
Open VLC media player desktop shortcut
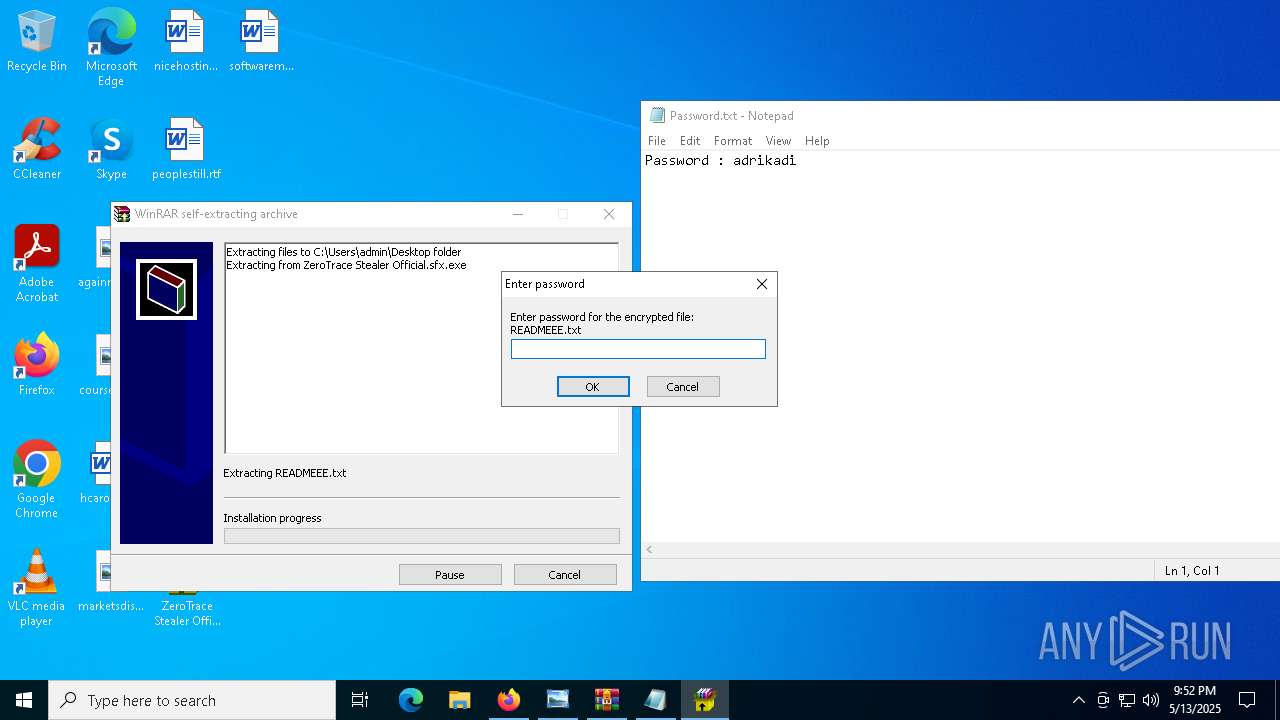click(37, 588)
